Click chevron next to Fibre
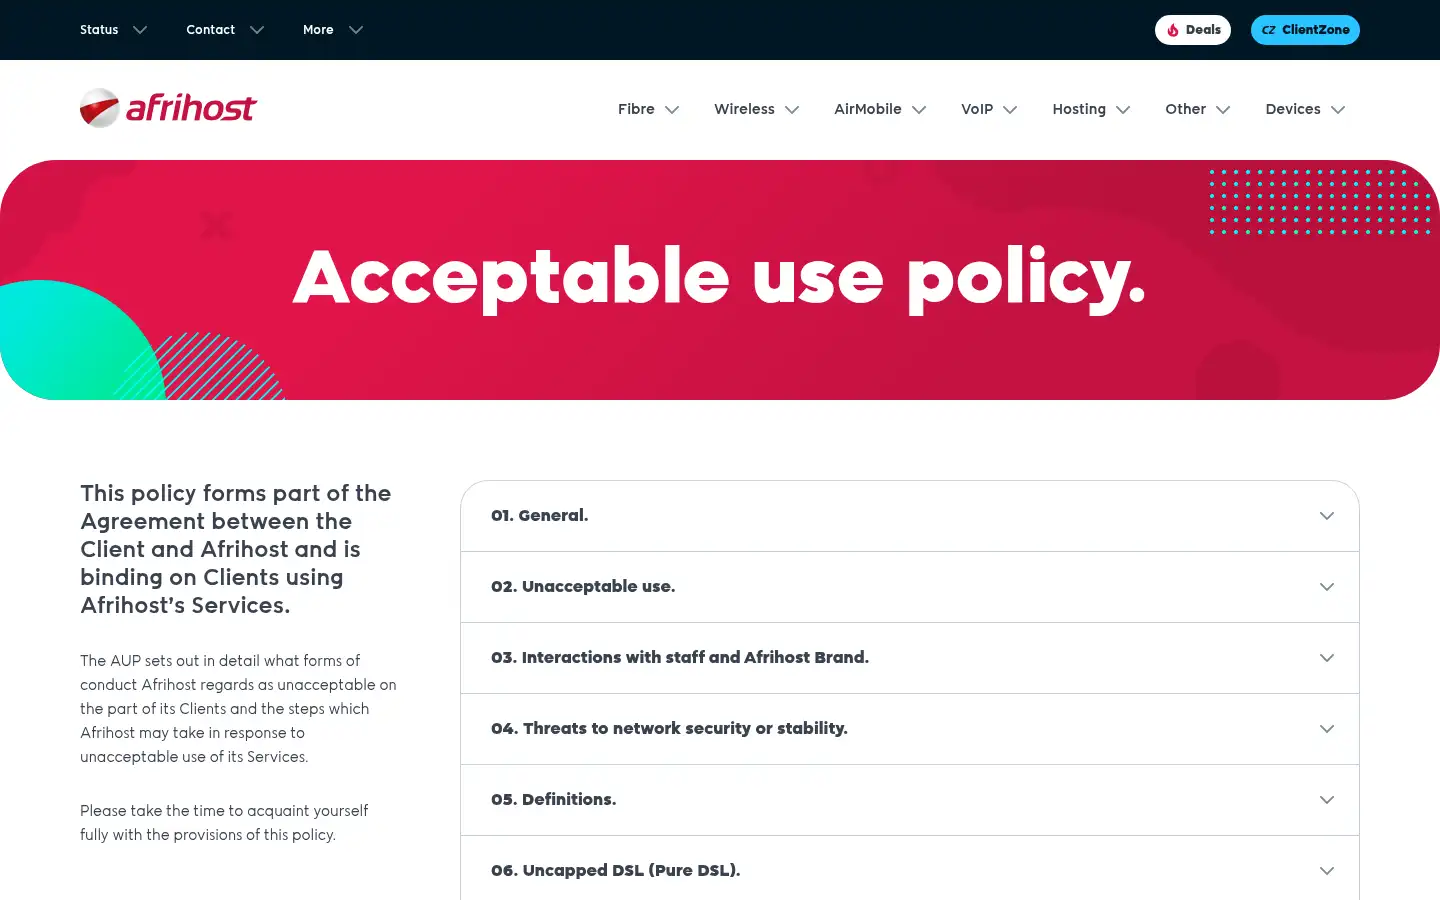Viewport: 1440px width, 900px height. point(672,110)
